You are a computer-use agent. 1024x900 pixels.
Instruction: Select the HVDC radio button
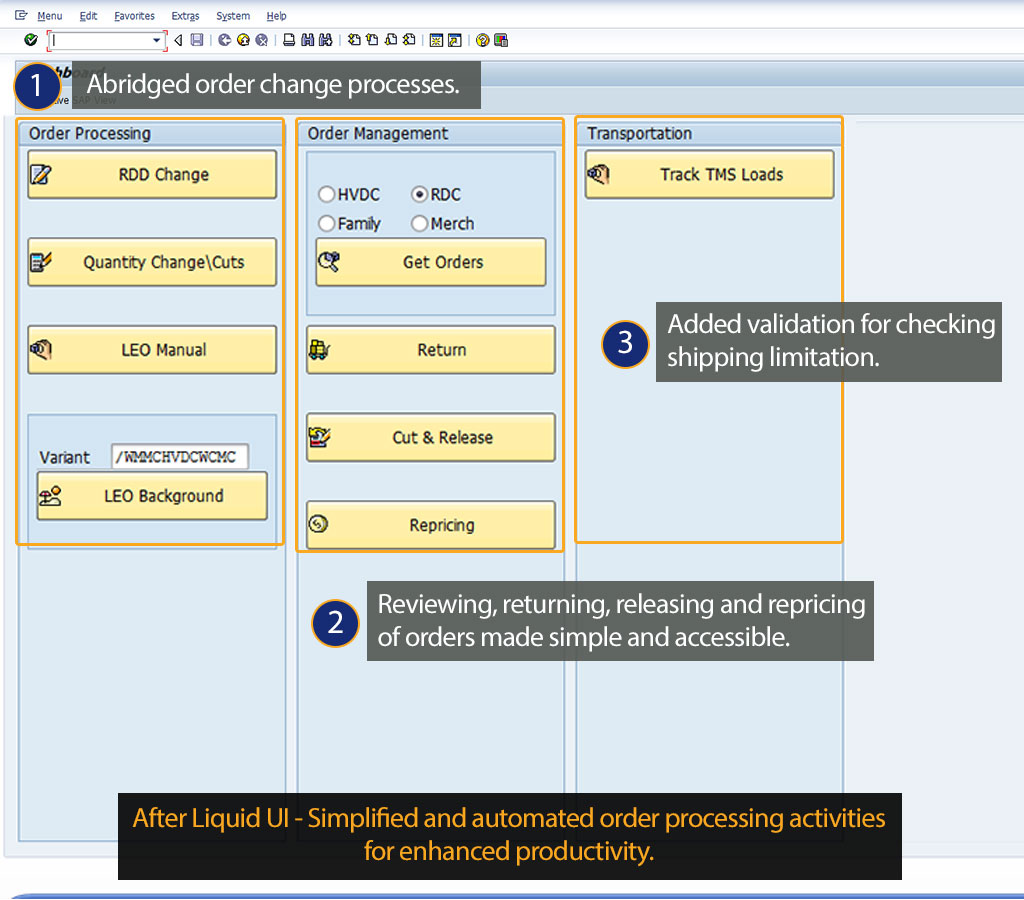[x=326, y=195]
